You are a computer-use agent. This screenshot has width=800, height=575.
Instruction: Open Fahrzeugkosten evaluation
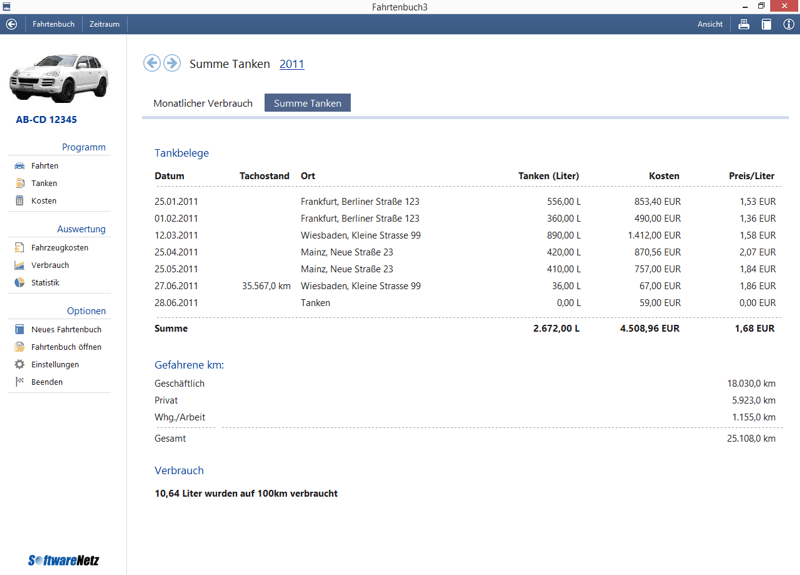coord(59,248)
